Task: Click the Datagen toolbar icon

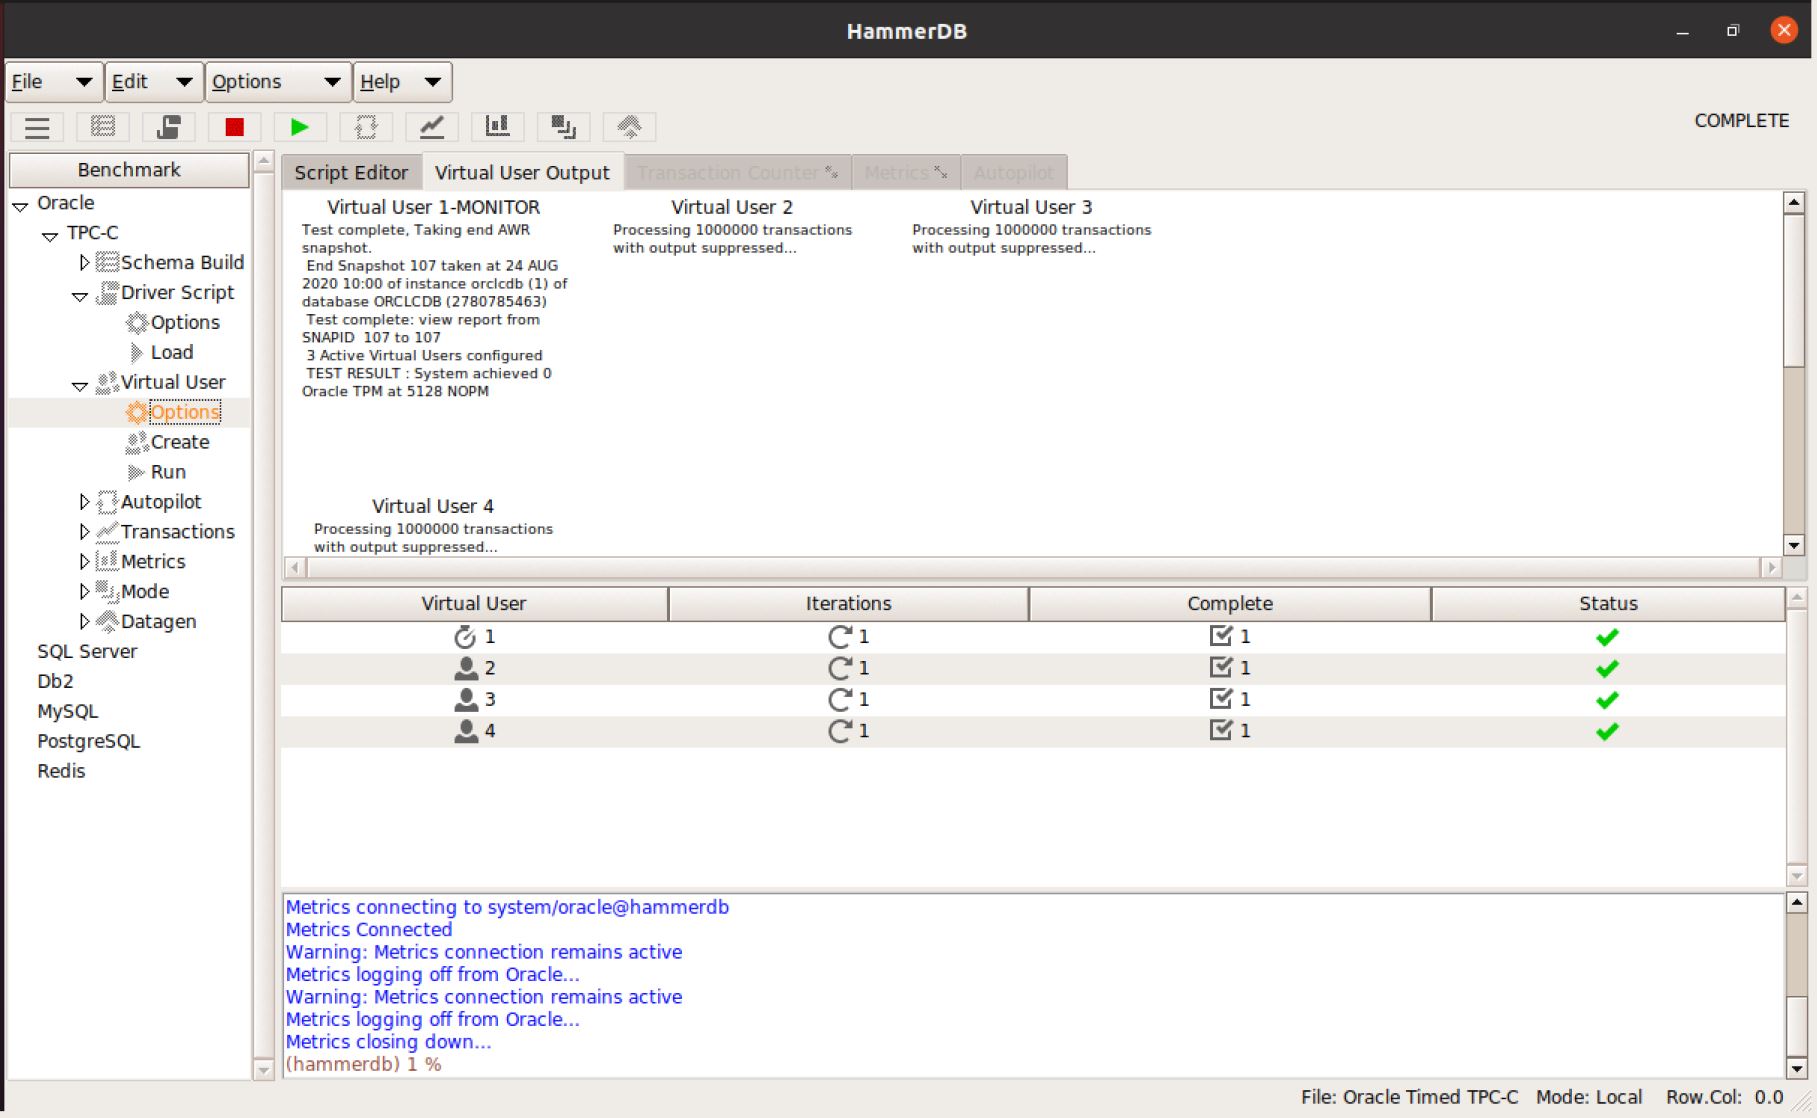Action: (629, 127)
